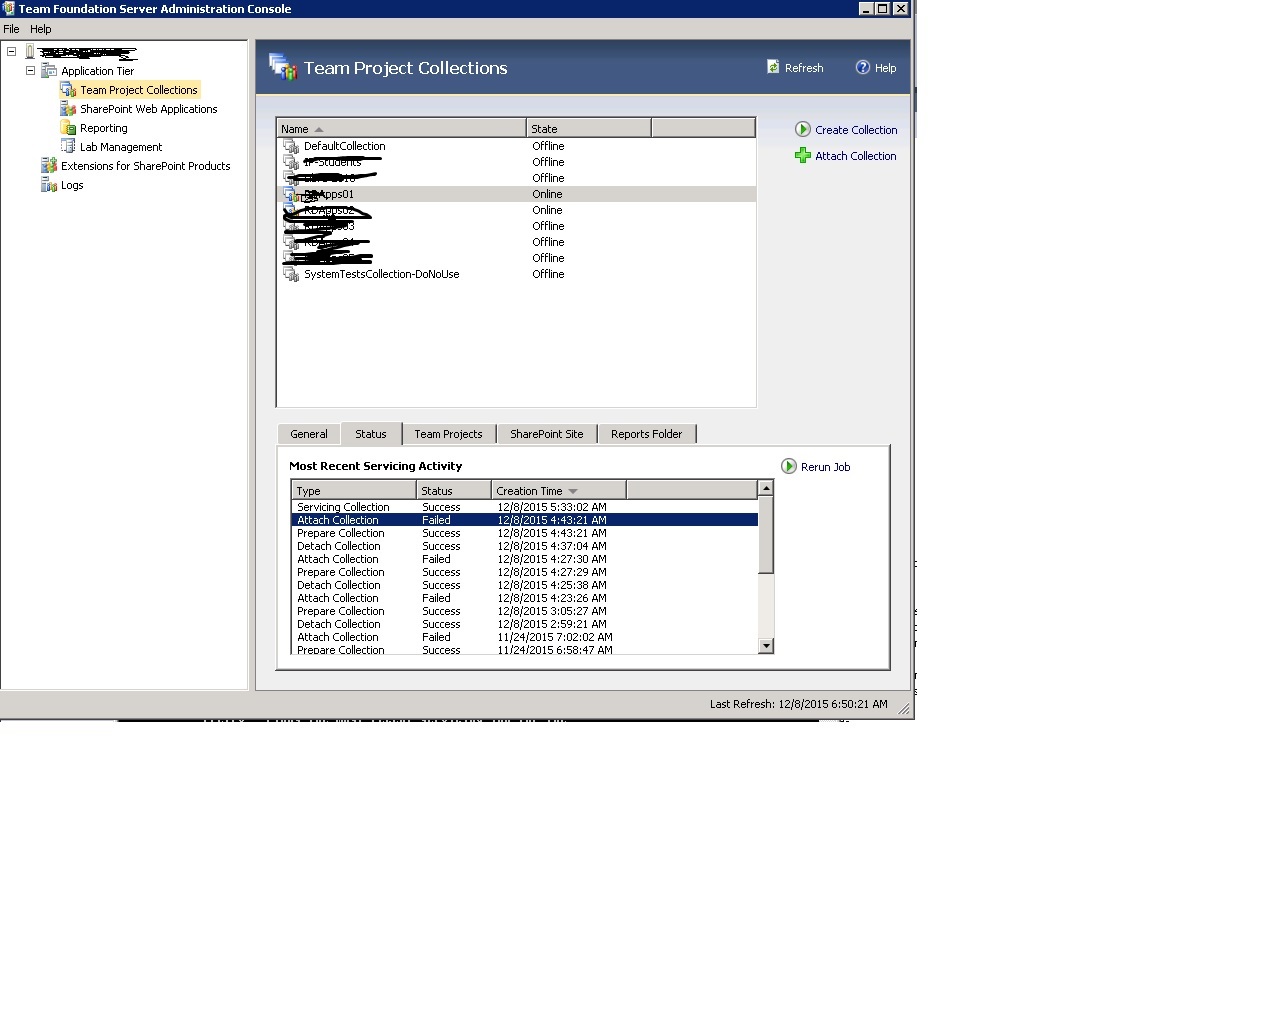
Task: Select Application Tier in the tree
Action: (x=97, y=71)
